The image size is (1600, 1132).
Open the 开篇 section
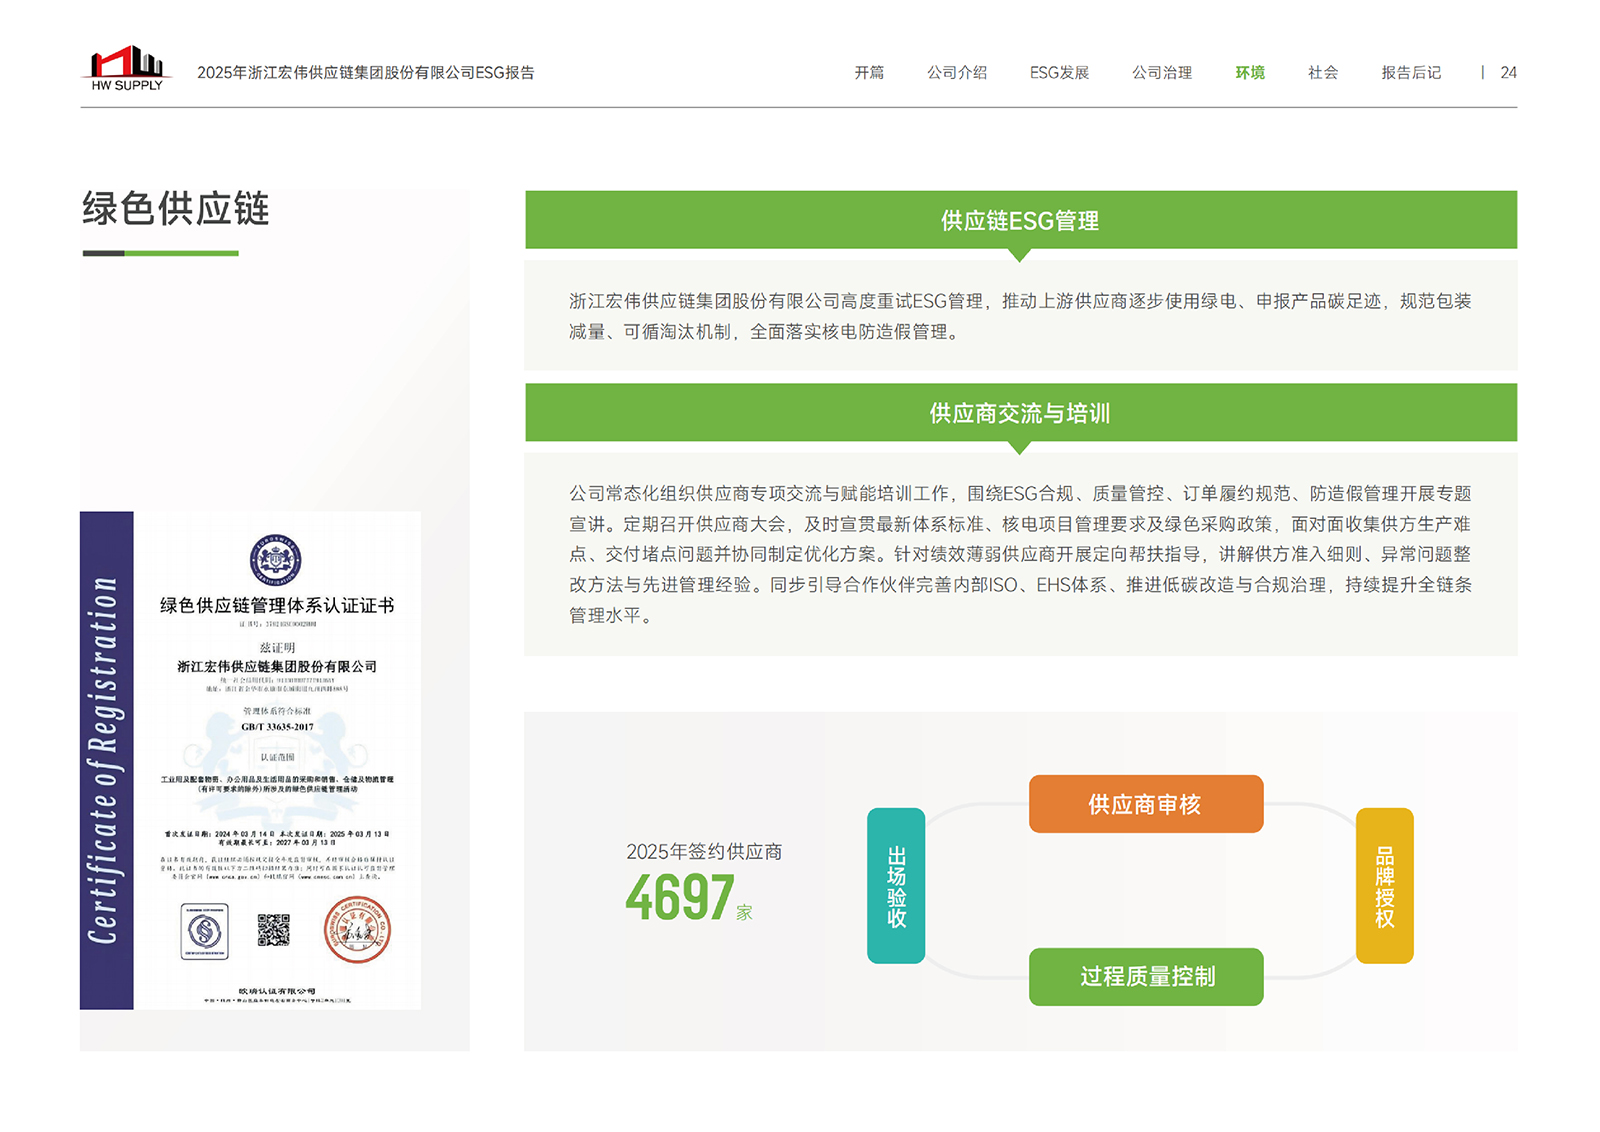869,73
